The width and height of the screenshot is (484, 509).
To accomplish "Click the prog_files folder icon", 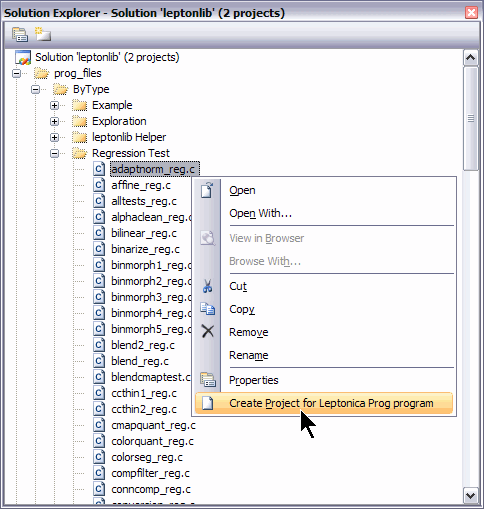I will pyautogui.click(x=42, y=73).
